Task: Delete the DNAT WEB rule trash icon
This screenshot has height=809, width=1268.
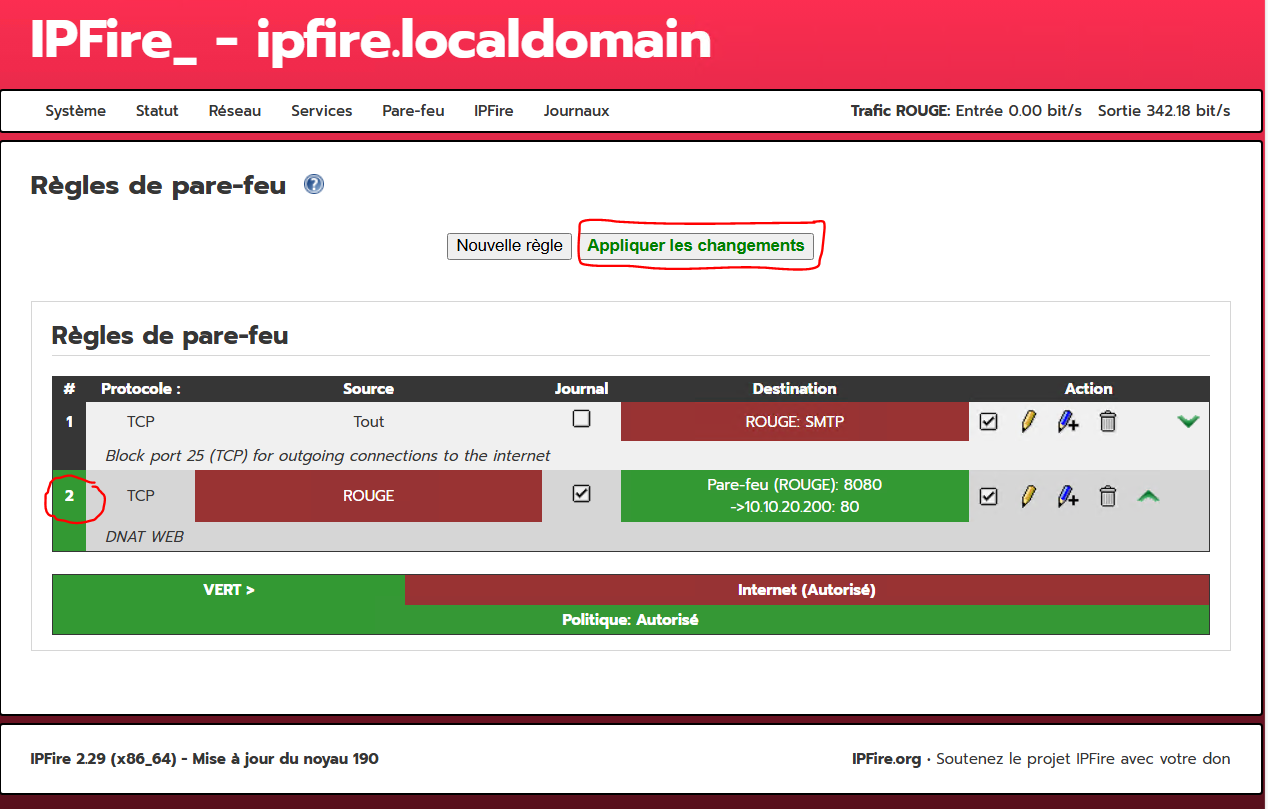Action: 1107,496
